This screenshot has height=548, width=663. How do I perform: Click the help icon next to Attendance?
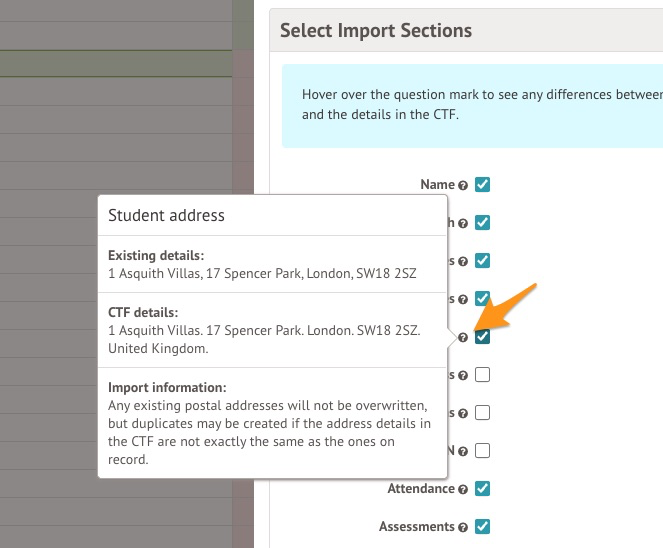point(463,490)
